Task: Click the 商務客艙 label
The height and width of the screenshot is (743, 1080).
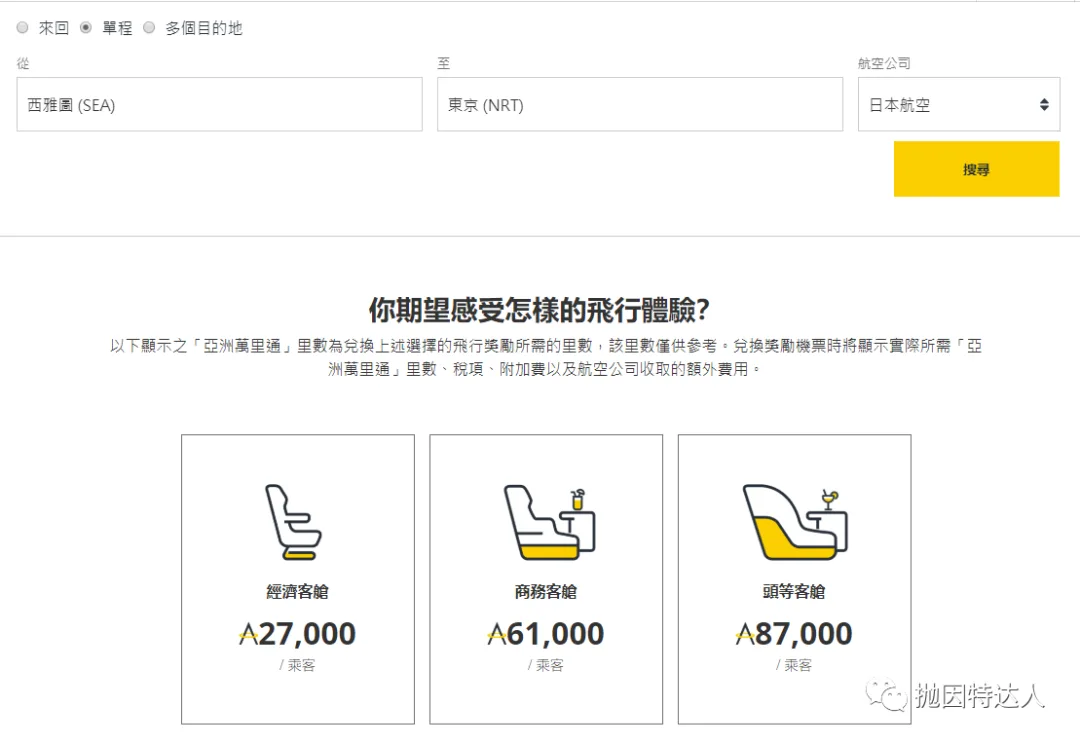Action: (546, 591)
